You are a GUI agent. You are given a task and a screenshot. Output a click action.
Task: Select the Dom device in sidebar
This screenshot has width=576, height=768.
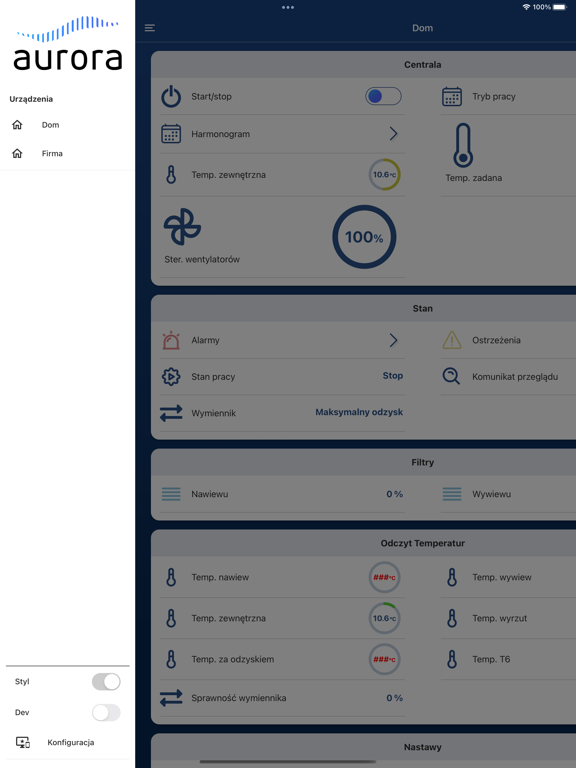pyautogui.click(x=68, y=125)
